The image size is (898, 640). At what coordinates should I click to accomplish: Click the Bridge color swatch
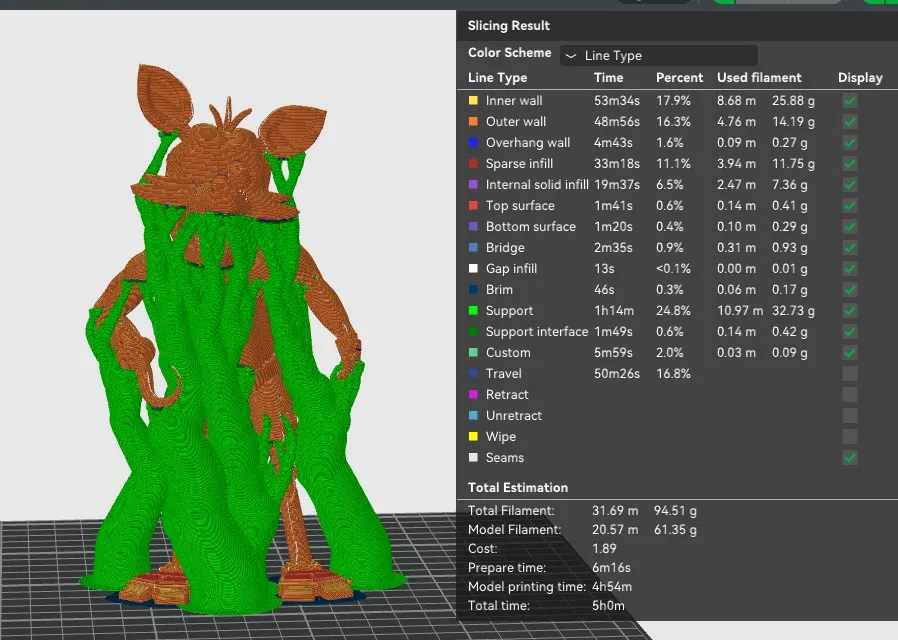[x=473, y=247]
